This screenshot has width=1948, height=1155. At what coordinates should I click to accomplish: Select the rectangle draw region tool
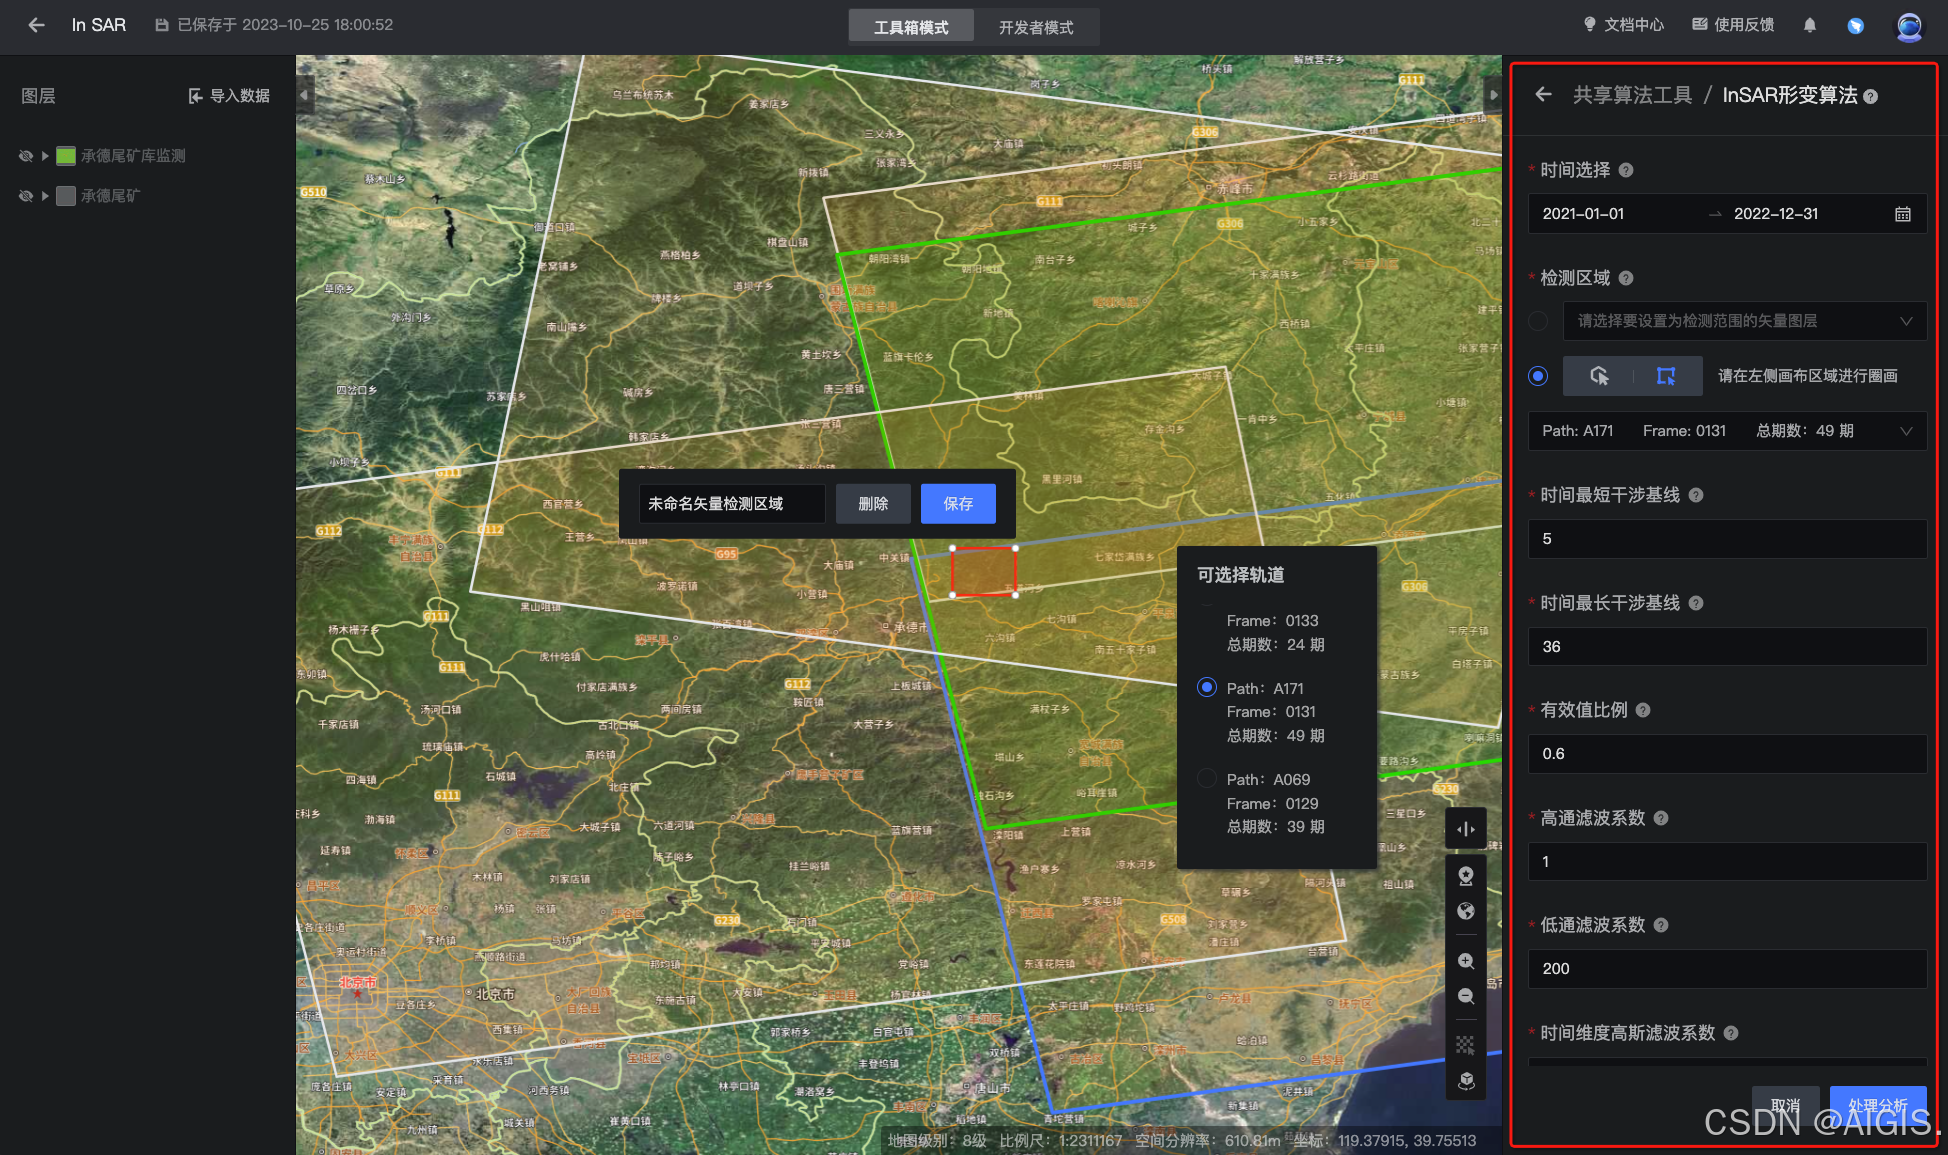click(1666, 376)
